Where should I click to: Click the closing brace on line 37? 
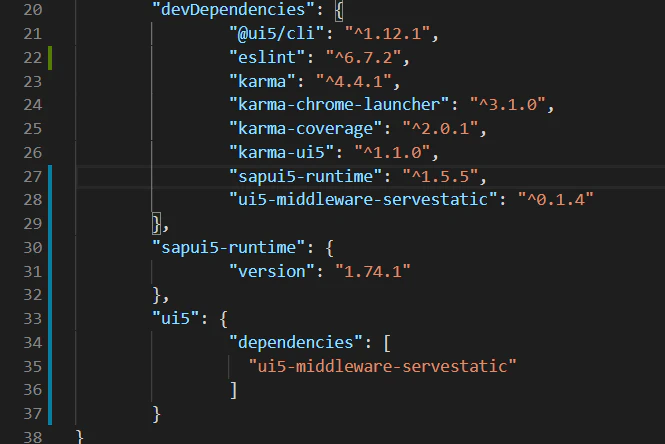tap(156, 414)
